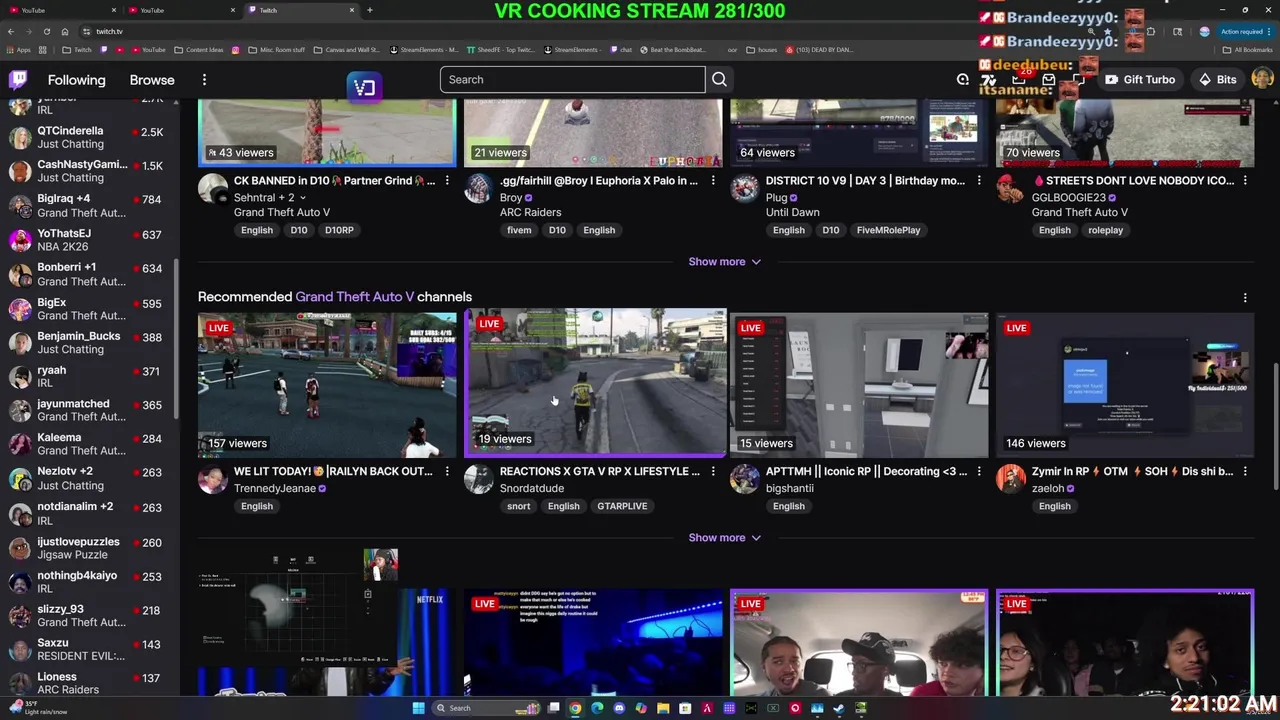1280x720 pixels.
Task: Click Snordatdude channel avatar
Action: tap(479, 479)
